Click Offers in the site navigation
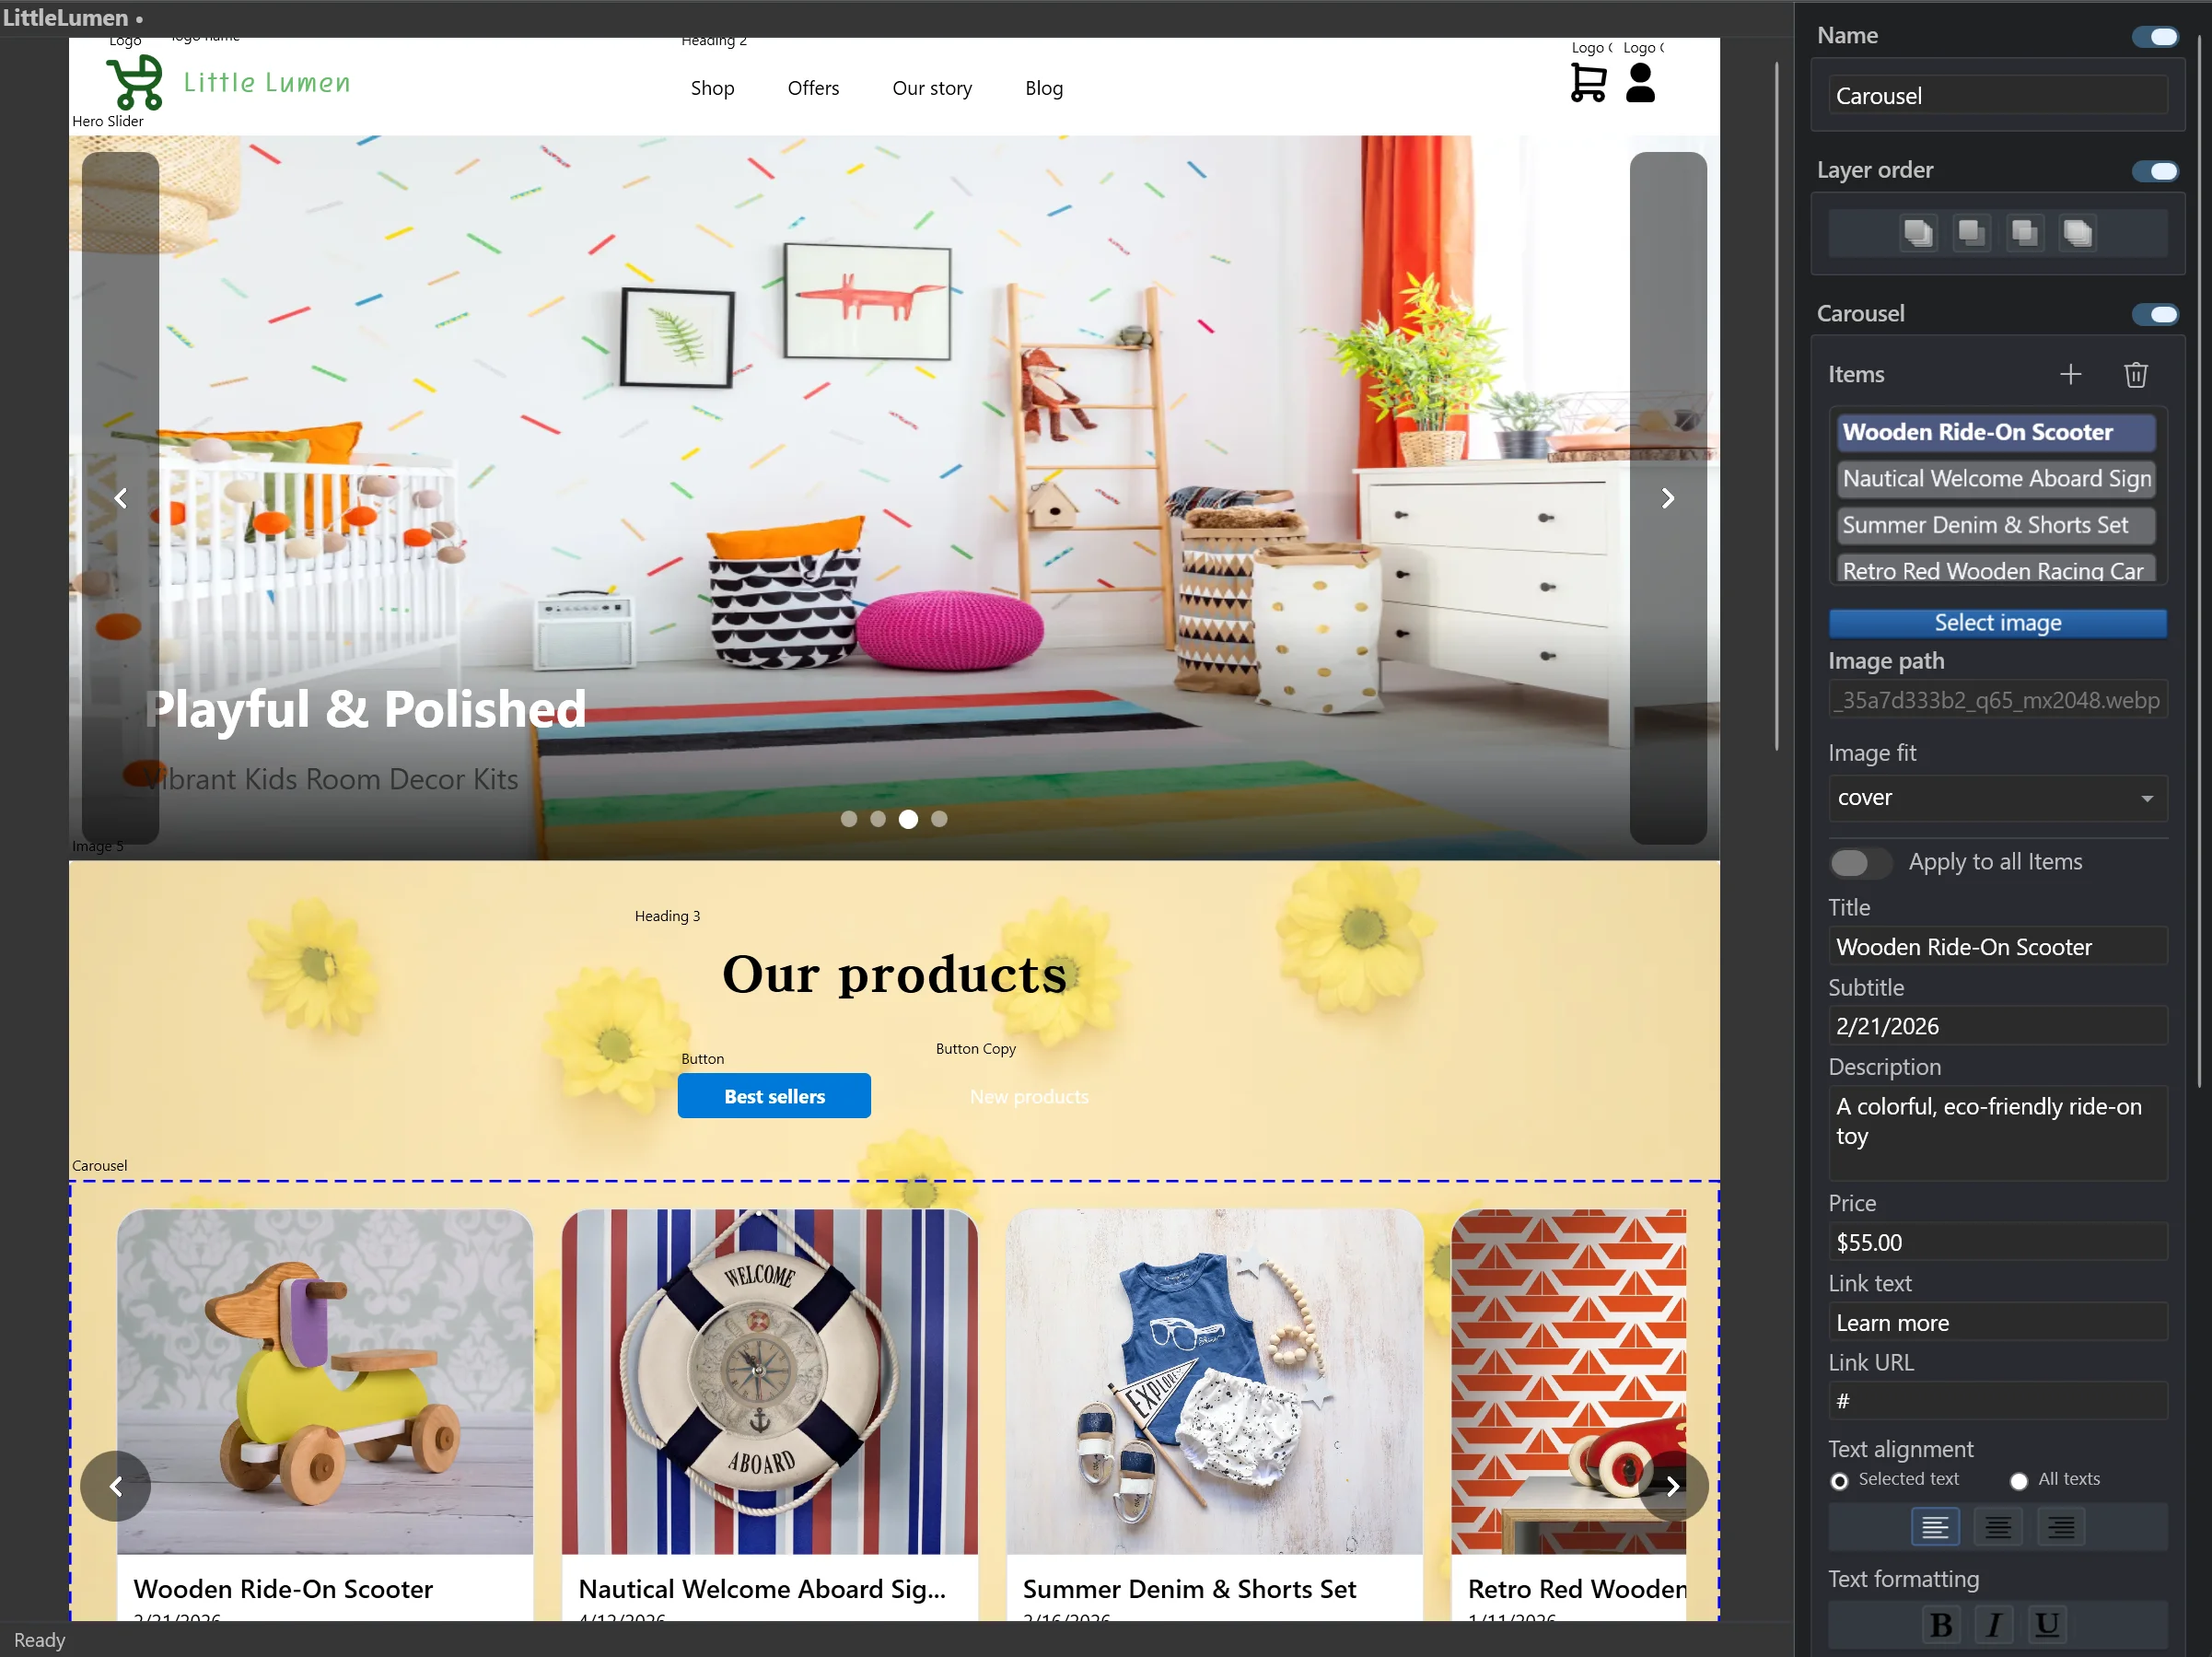This screenshot has width=2212, height=1657. [813, 88]
